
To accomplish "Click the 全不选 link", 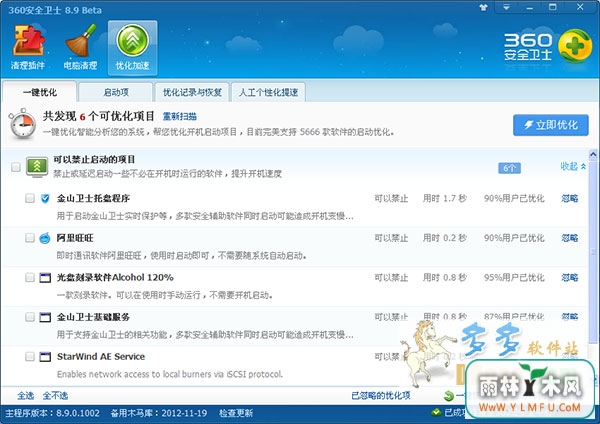I will point(55,396).
